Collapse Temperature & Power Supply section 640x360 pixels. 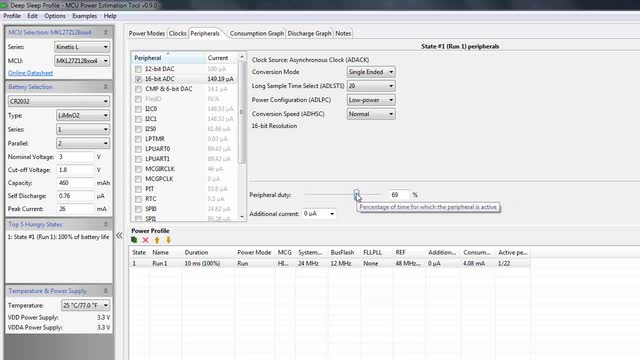(106, 291)
